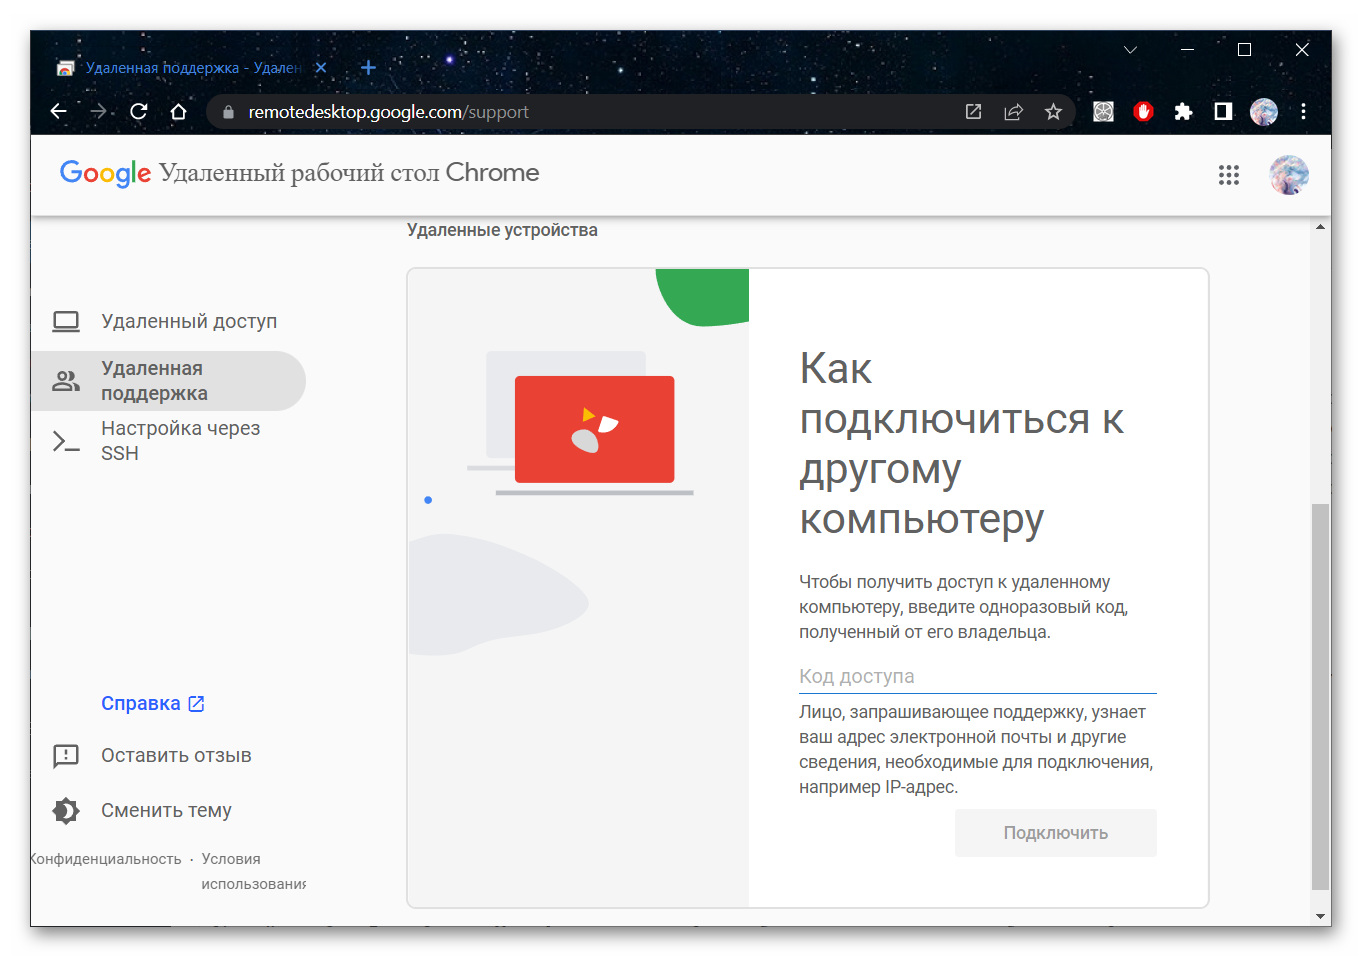Bookmark this page with the star icon
The width and height of the screenshot is (1362, 957).
click(x=1053, y=112)
